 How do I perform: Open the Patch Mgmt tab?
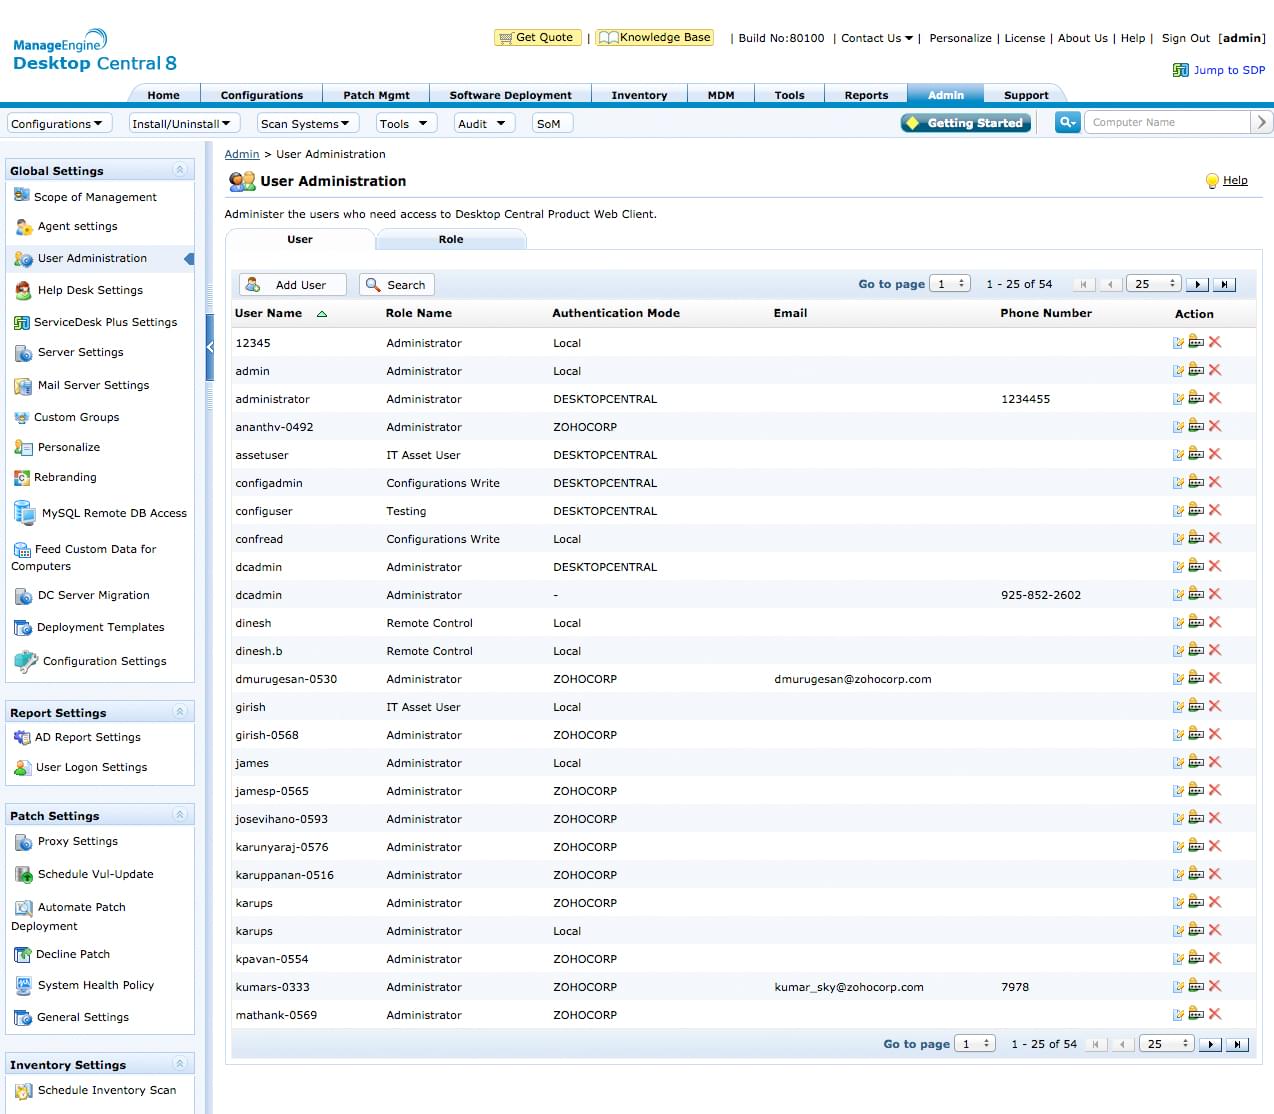point(376,95)
